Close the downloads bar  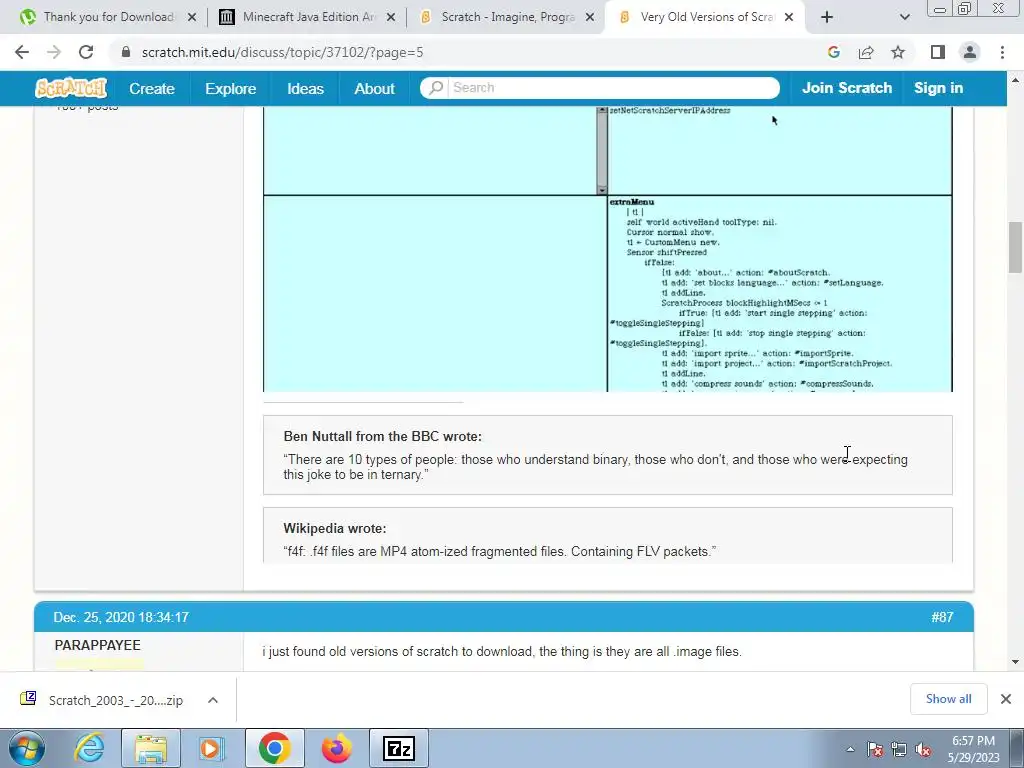1006,699
